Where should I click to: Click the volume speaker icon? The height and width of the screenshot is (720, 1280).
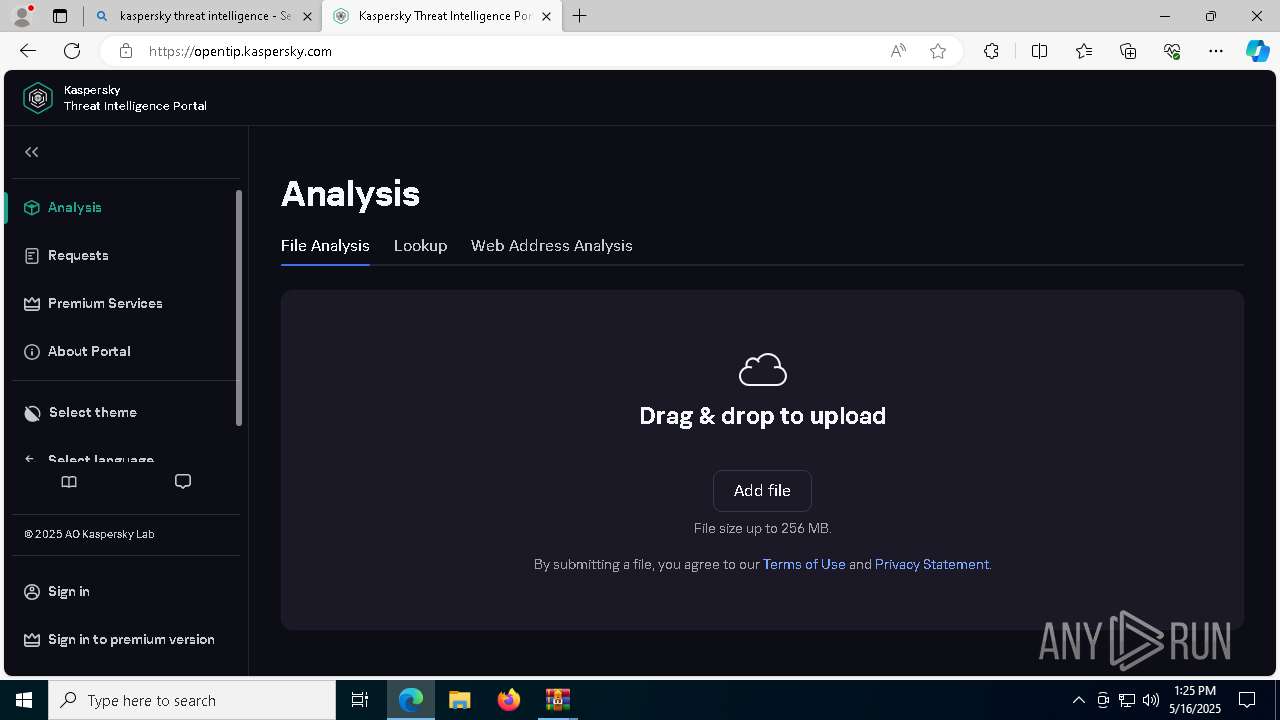click(1151, 700)
